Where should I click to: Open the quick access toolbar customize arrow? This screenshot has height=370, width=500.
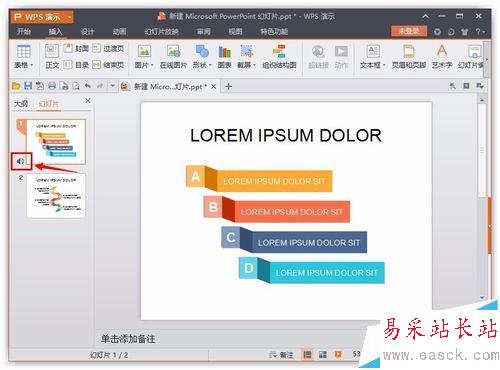(112, 86)
